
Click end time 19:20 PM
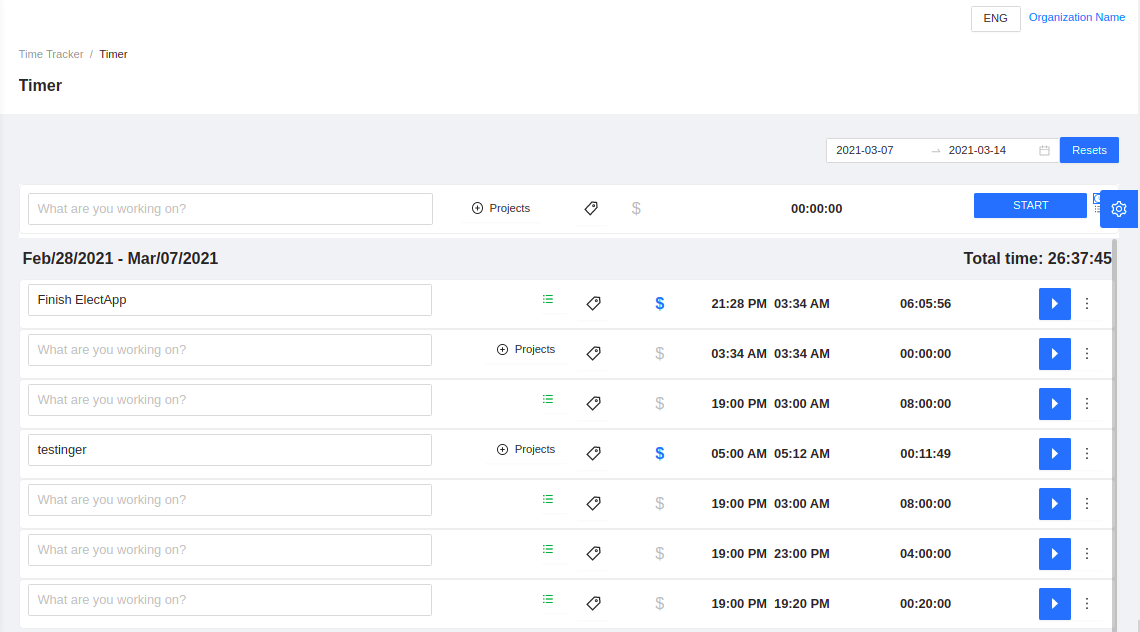tap(801, 604)
